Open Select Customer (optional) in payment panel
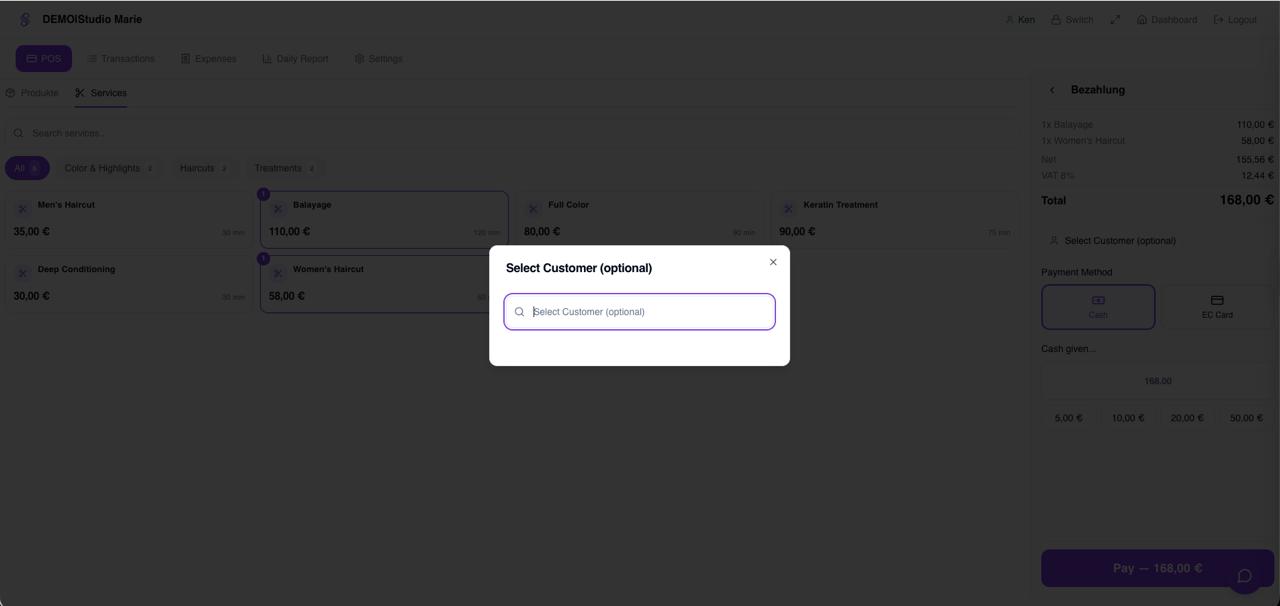This screenshot has height=606, width=1280. click(x=1157, y=241)
